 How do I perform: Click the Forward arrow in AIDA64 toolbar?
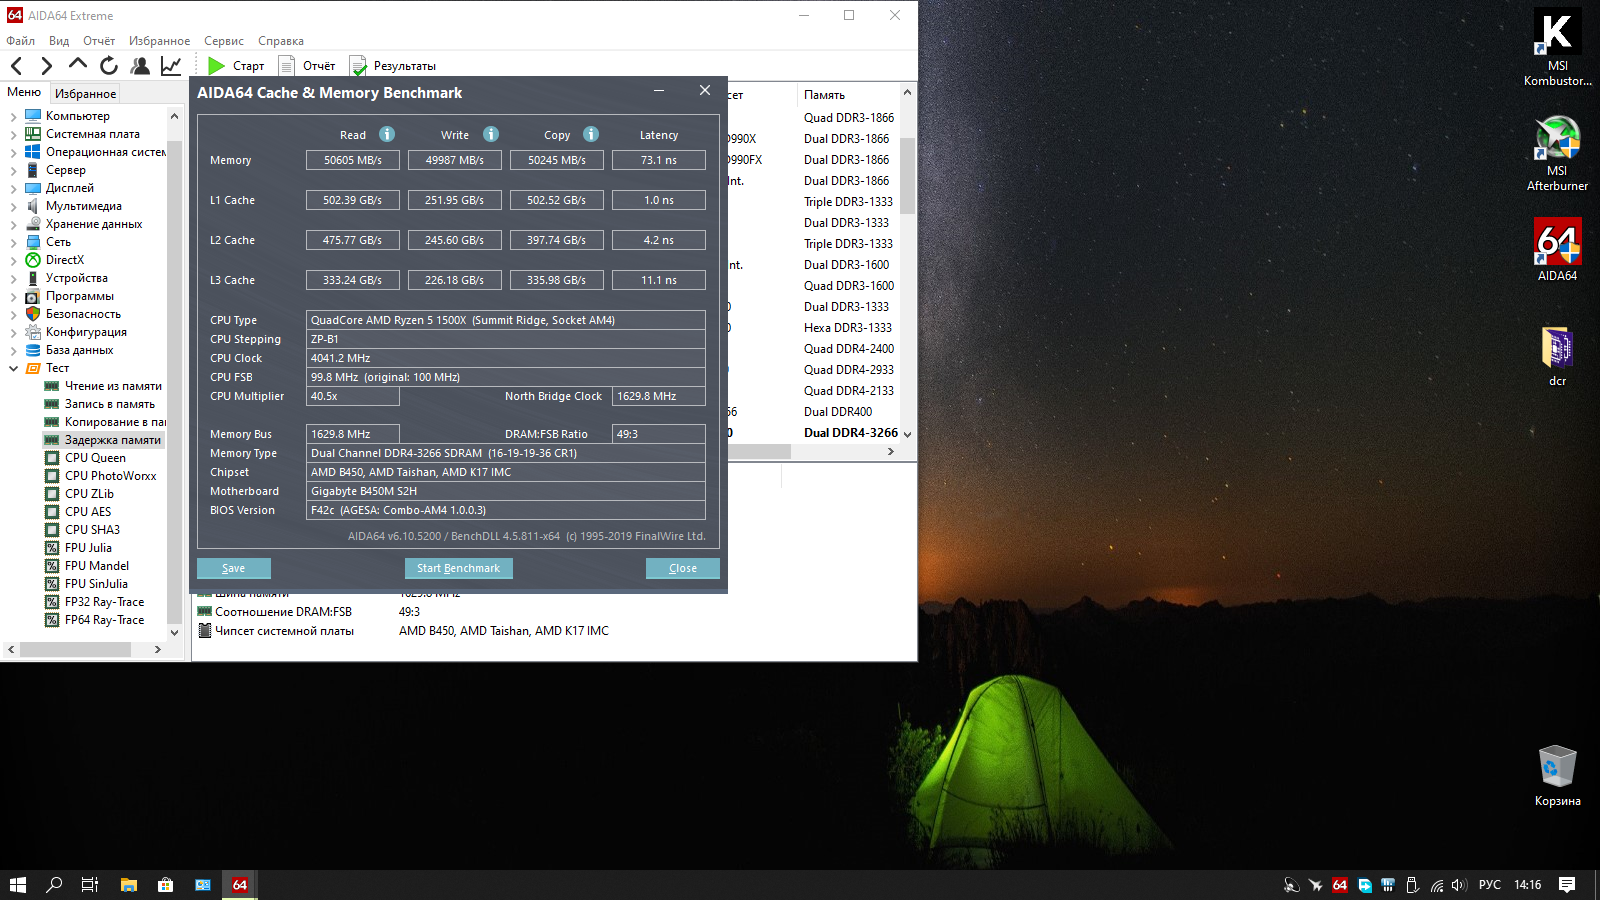46,66
